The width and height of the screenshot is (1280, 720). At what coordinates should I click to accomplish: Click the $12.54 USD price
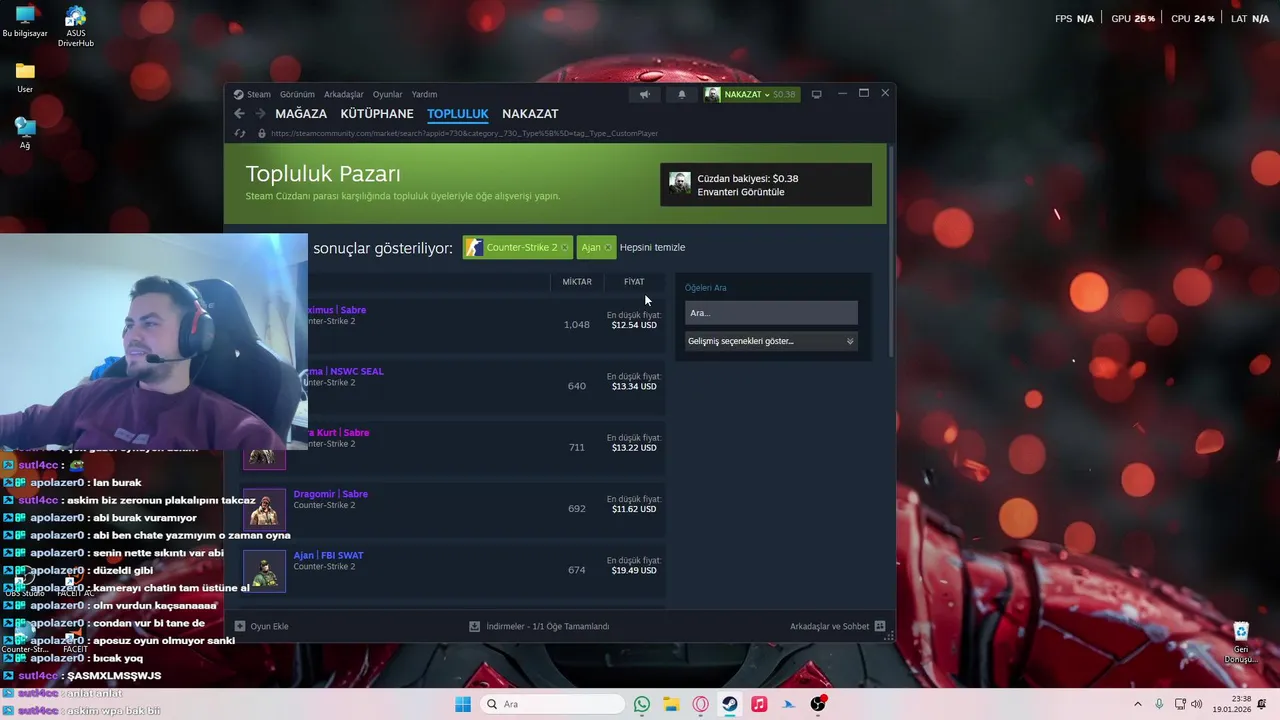point(634,325)
